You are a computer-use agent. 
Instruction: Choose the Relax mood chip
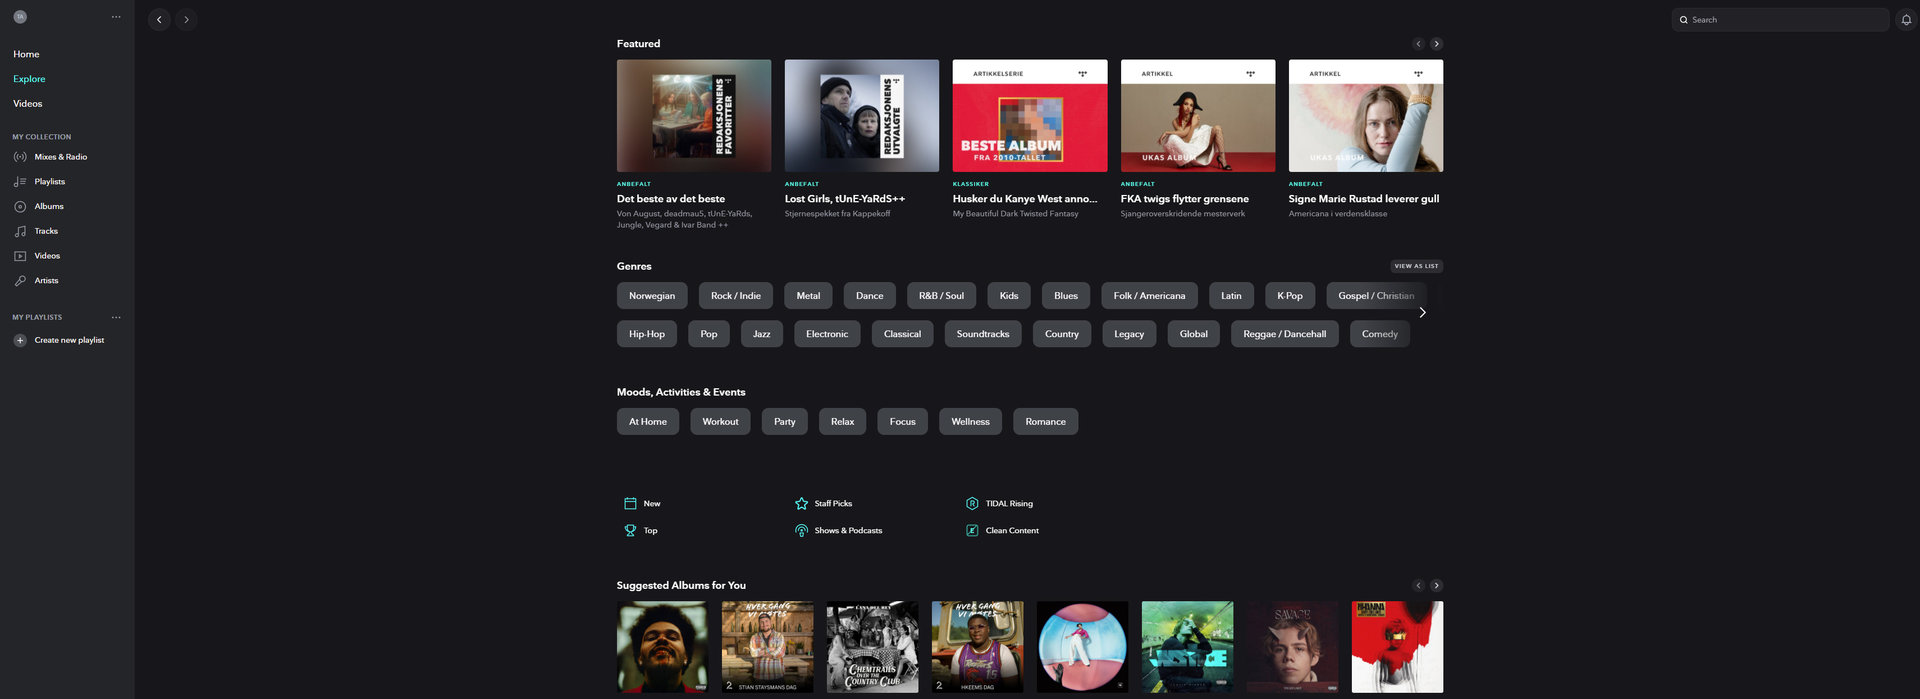tap(843, 422)
